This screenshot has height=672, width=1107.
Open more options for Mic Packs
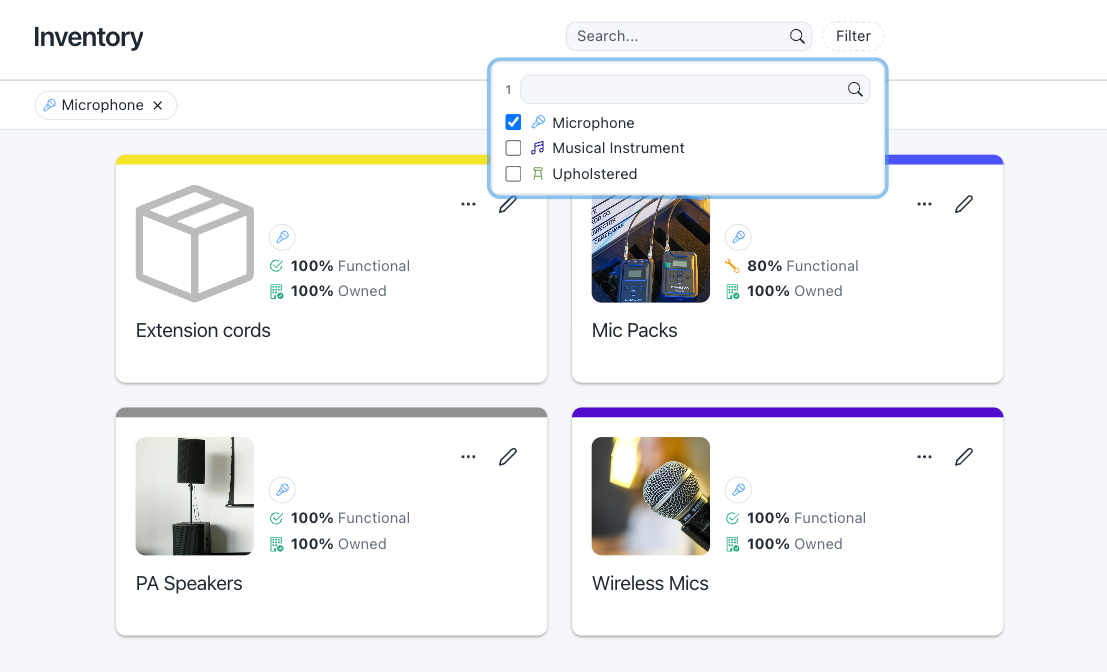(x=924, y=204)
